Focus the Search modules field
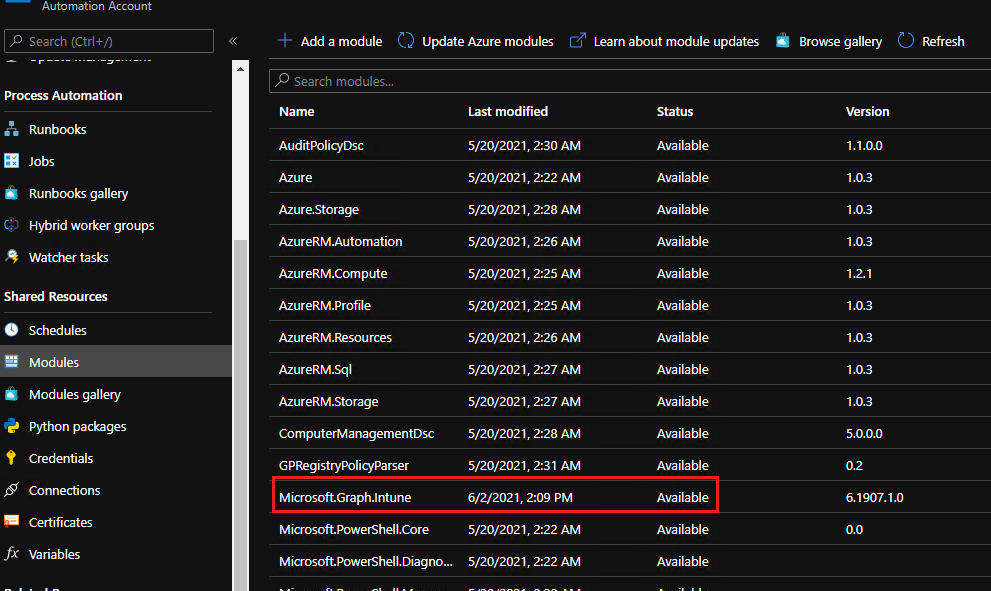The width and height of the screenshot is (991, 591). tap(629, 81)
